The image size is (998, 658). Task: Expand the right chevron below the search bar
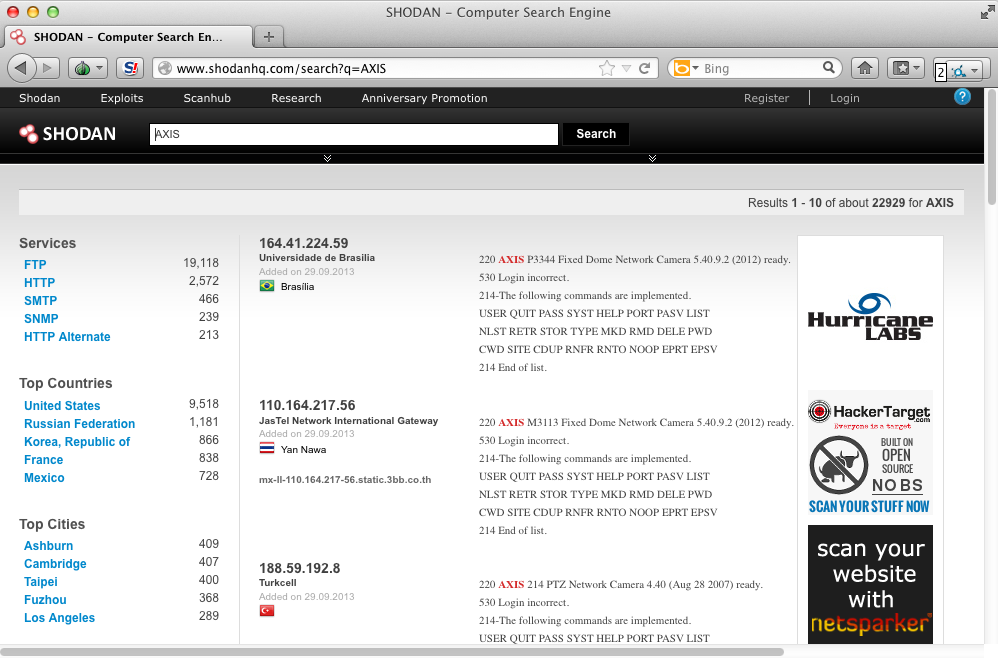click(652, 158)
